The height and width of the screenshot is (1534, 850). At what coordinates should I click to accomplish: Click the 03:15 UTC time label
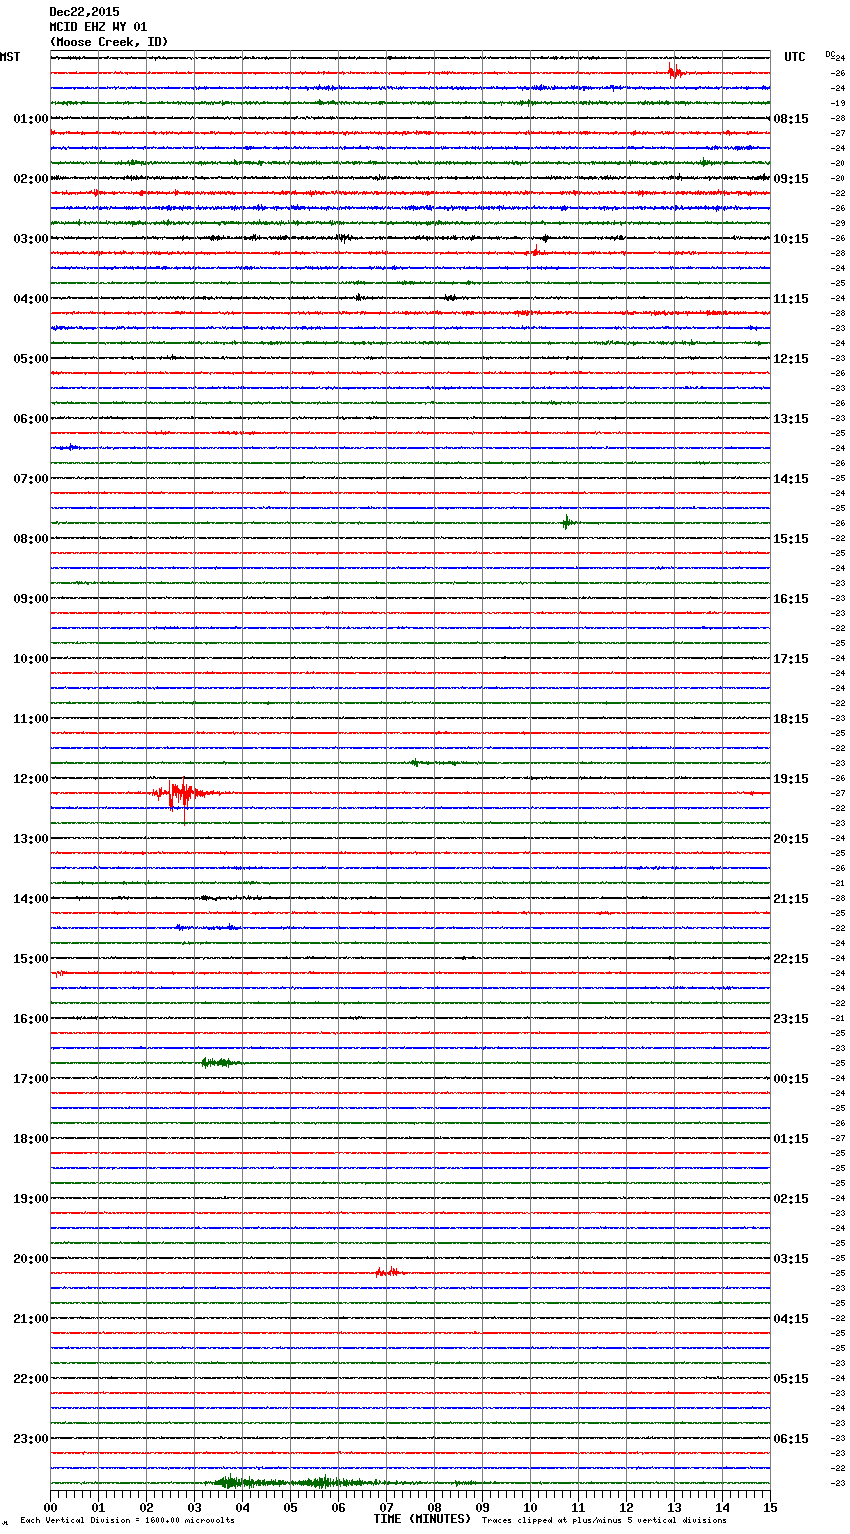tap(791, 1259)
